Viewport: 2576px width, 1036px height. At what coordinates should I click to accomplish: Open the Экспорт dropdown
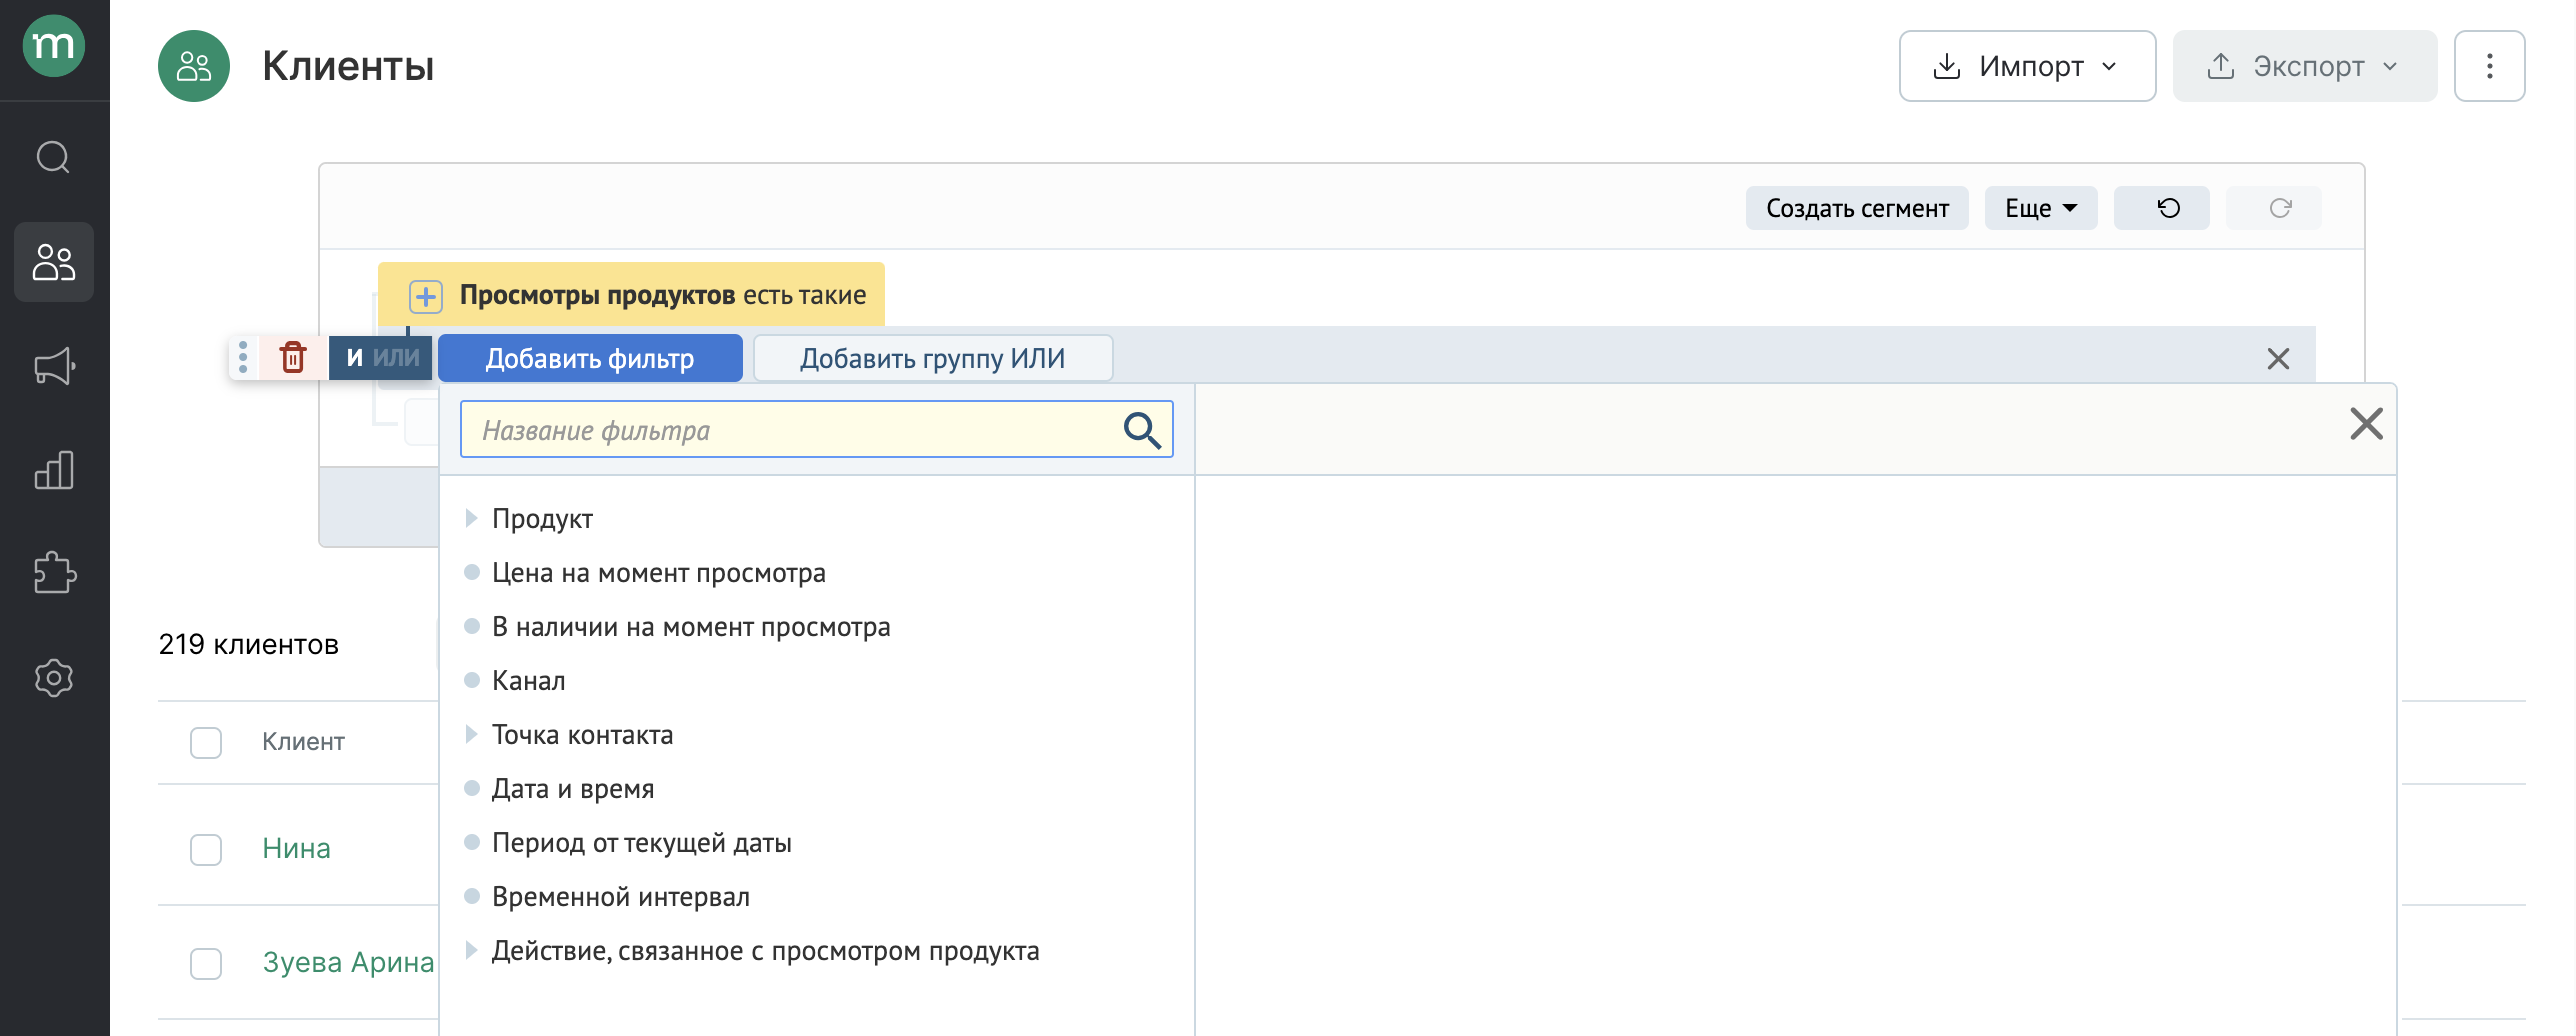[2305, 66]
